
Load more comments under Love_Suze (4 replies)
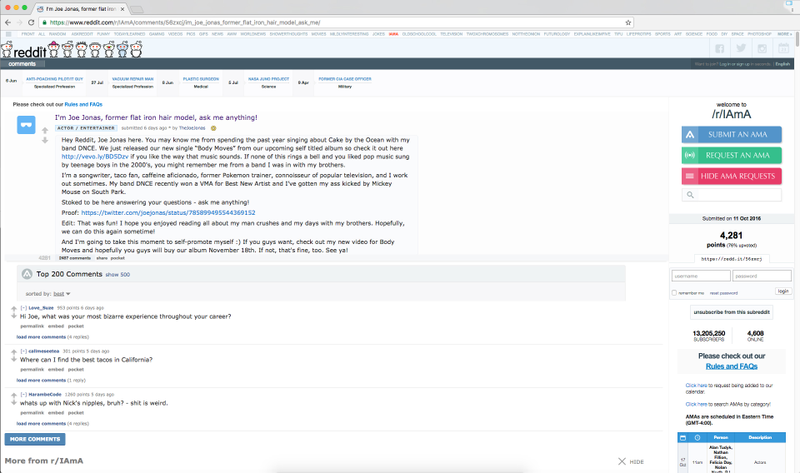click(41, 337)
